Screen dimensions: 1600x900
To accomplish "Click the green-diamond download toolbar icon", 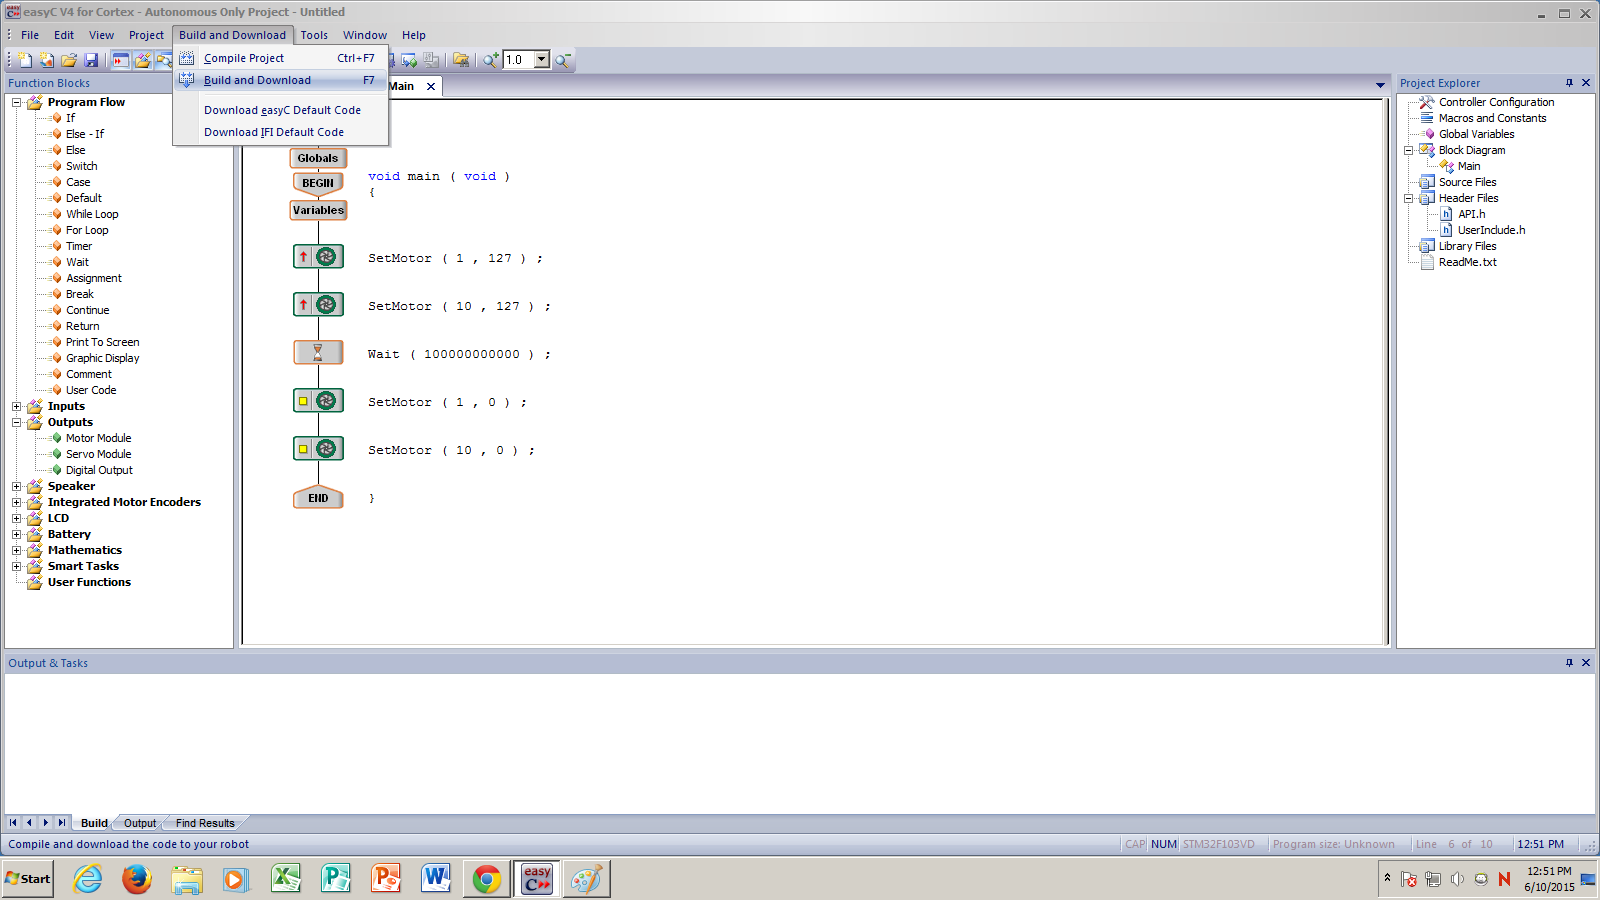I will [409, 60].
